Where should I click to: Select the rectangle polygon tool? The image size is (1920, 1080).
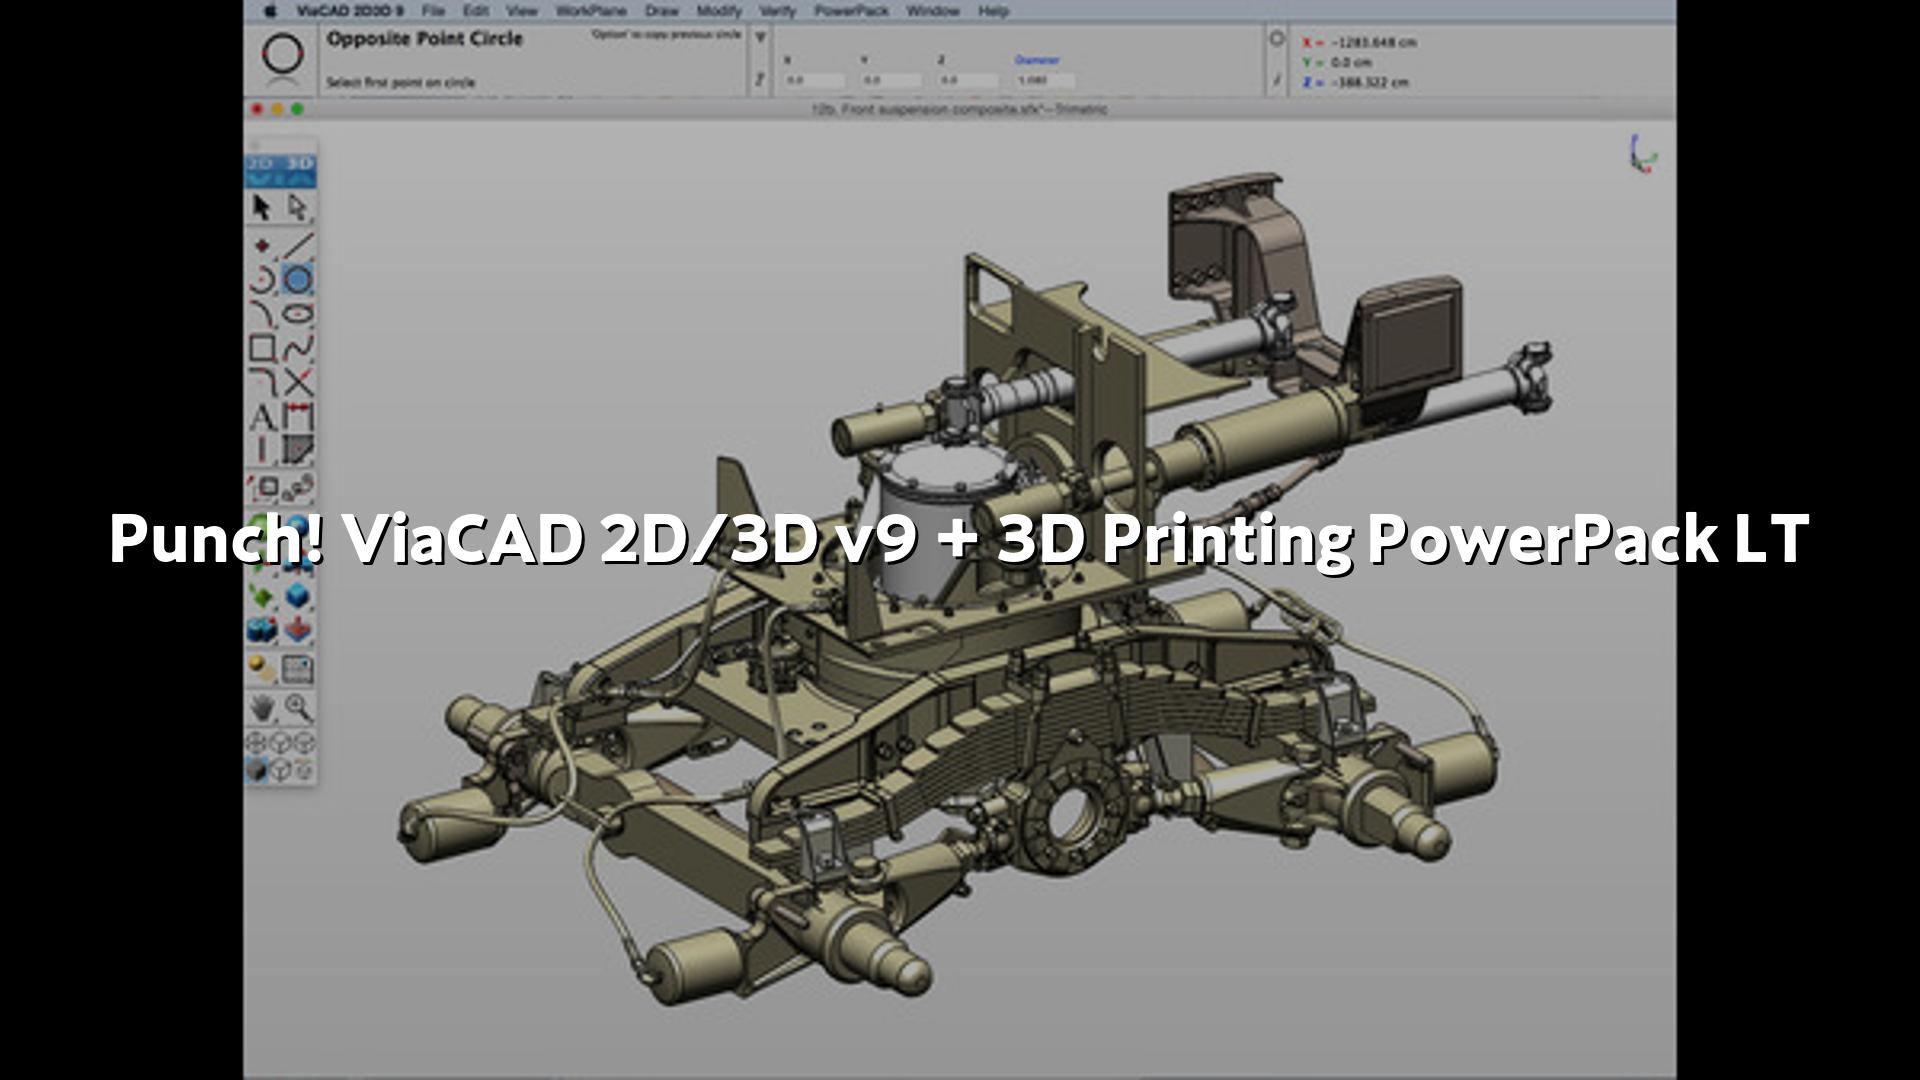[262, 348]
